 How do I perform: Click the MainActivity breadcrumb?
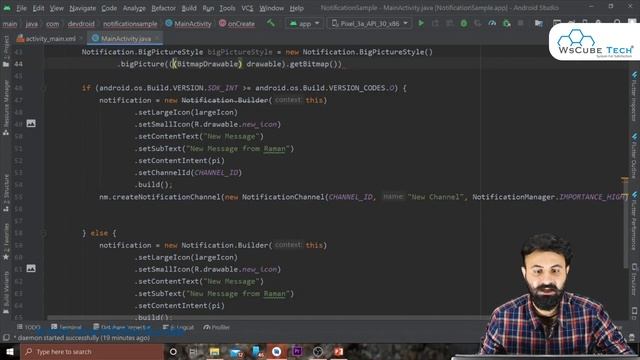pos(188,24)
